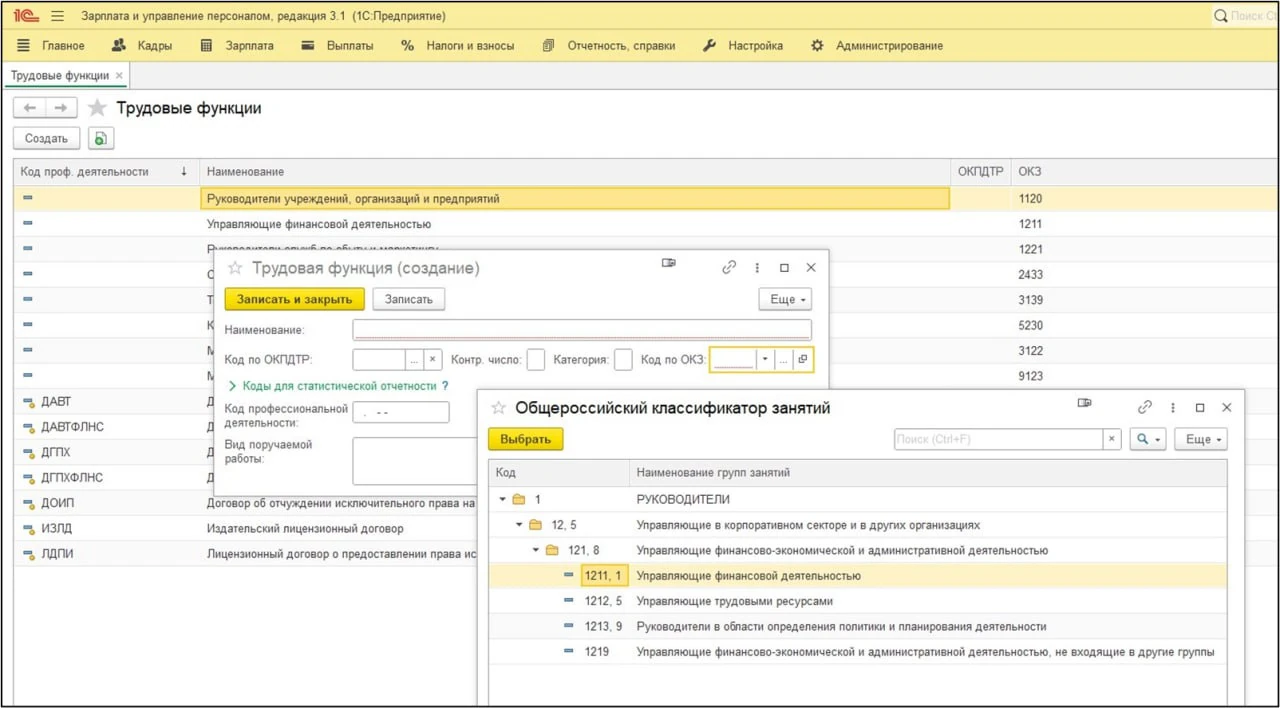Open Налоги и взносы menu
The height and width of the screenshot is (708, 1280).
point(457,46)
